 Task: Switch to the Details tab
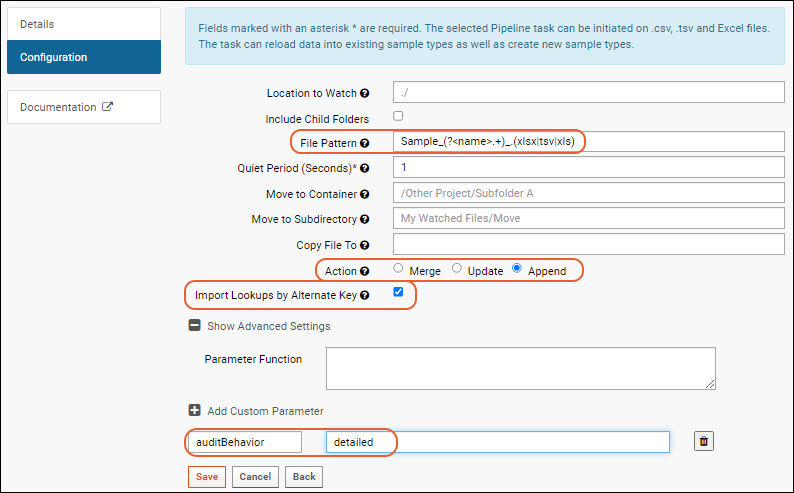tap(84, 24)
